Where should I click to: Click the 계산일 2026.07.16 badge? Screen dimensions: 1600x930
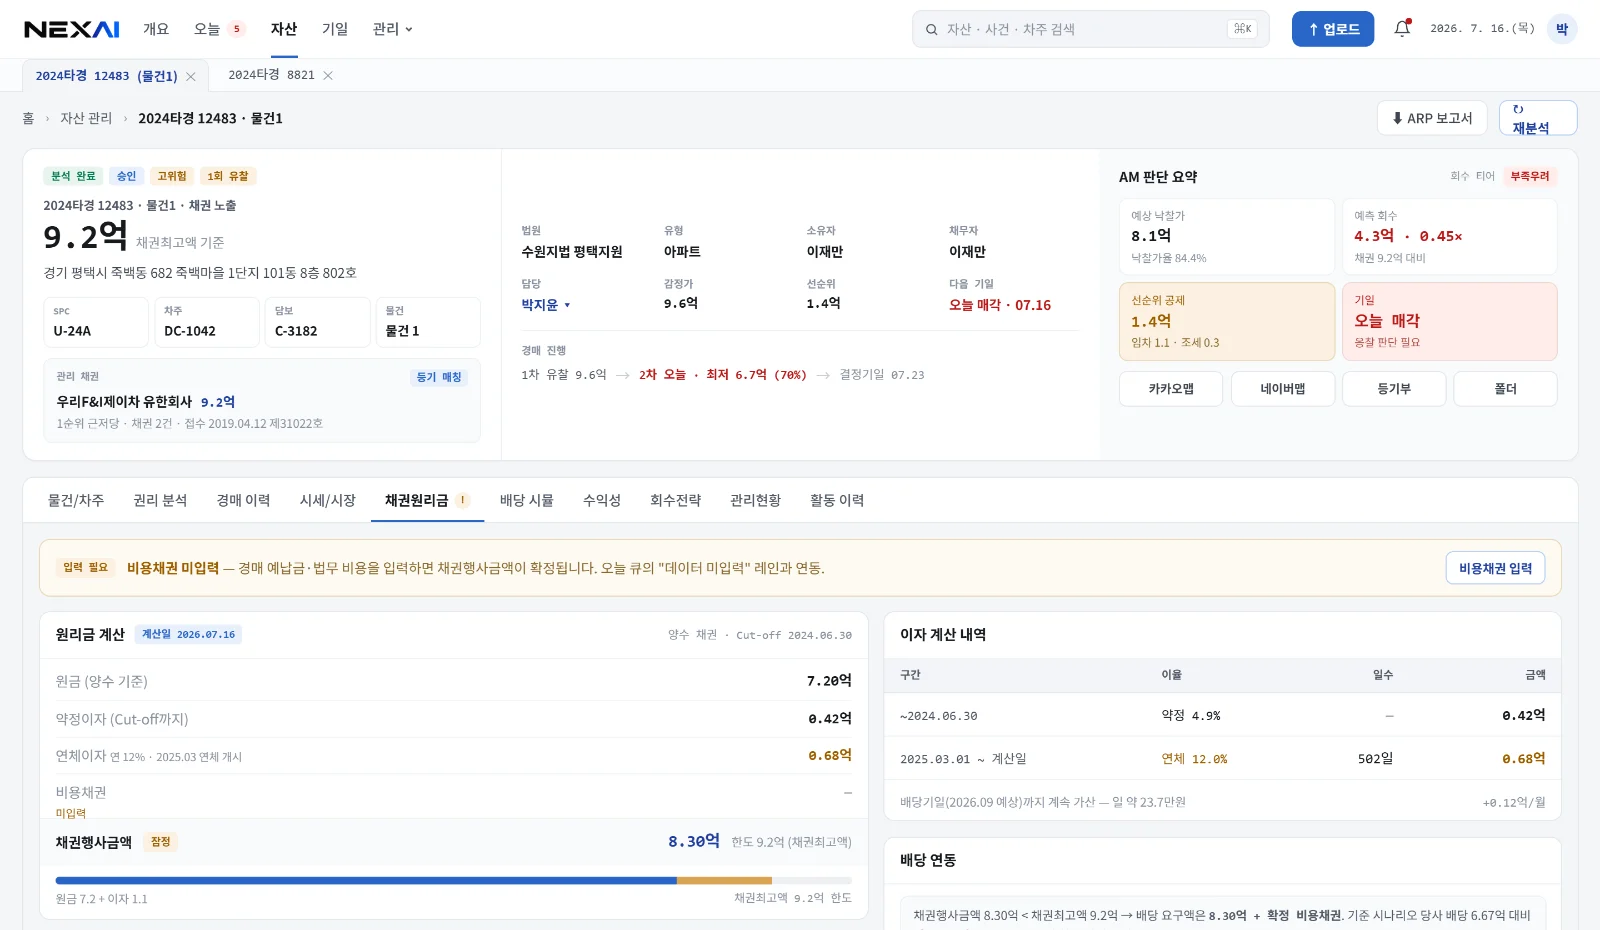coord(188,634)
